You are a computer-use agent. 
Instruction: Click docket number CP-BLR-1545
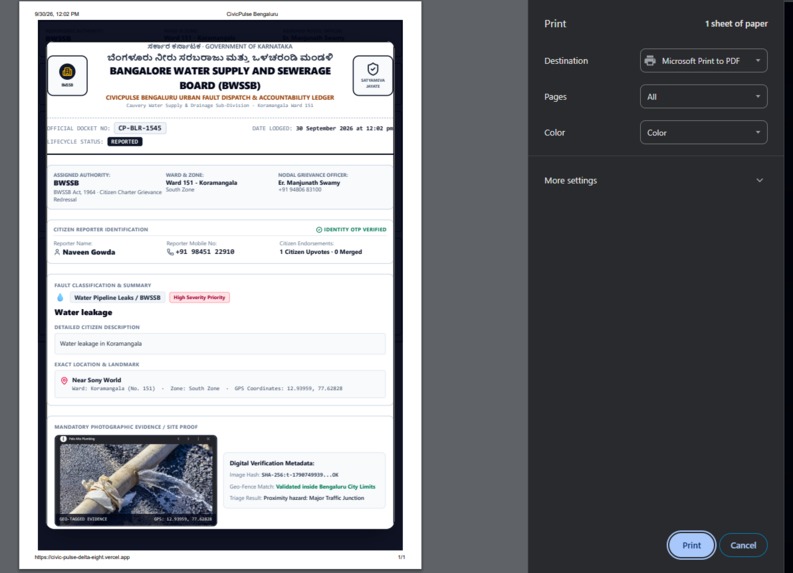[140, 128]
